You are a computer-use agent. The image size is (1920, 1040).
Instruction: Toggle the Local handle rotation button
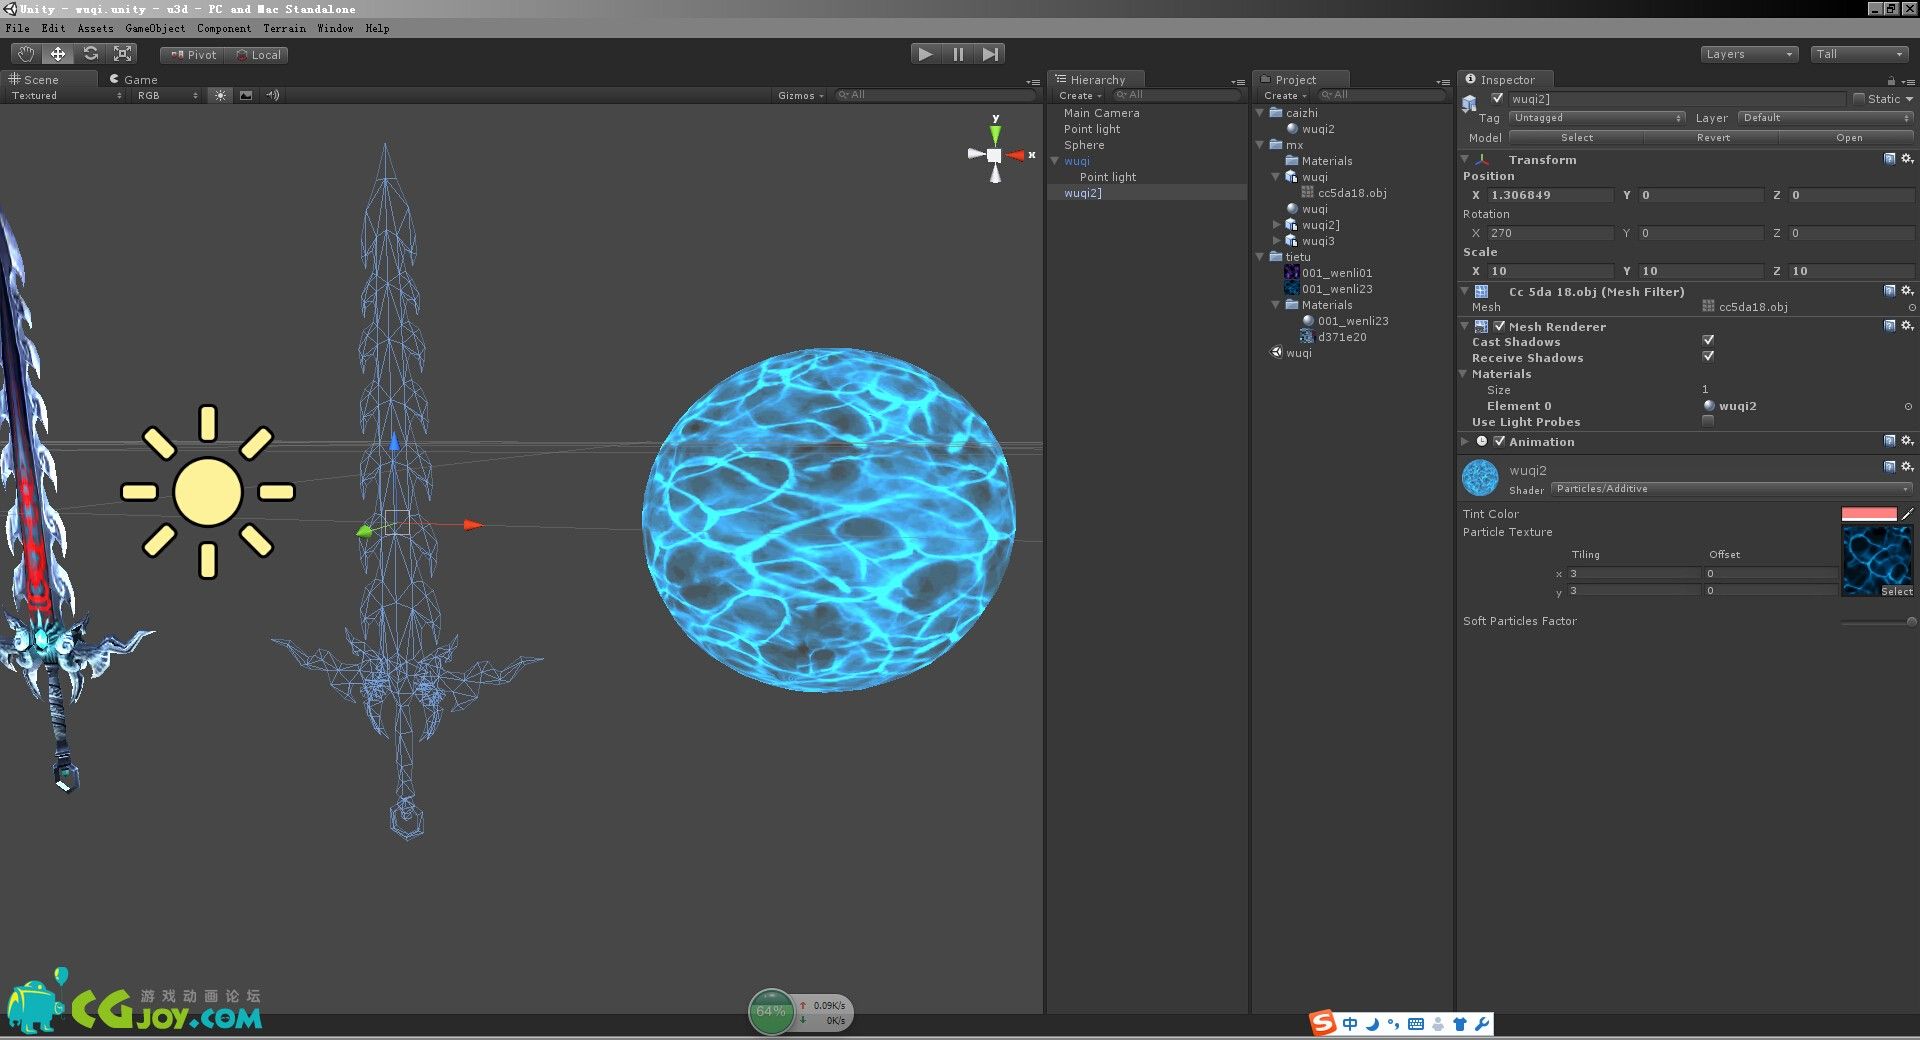[258, 55]
